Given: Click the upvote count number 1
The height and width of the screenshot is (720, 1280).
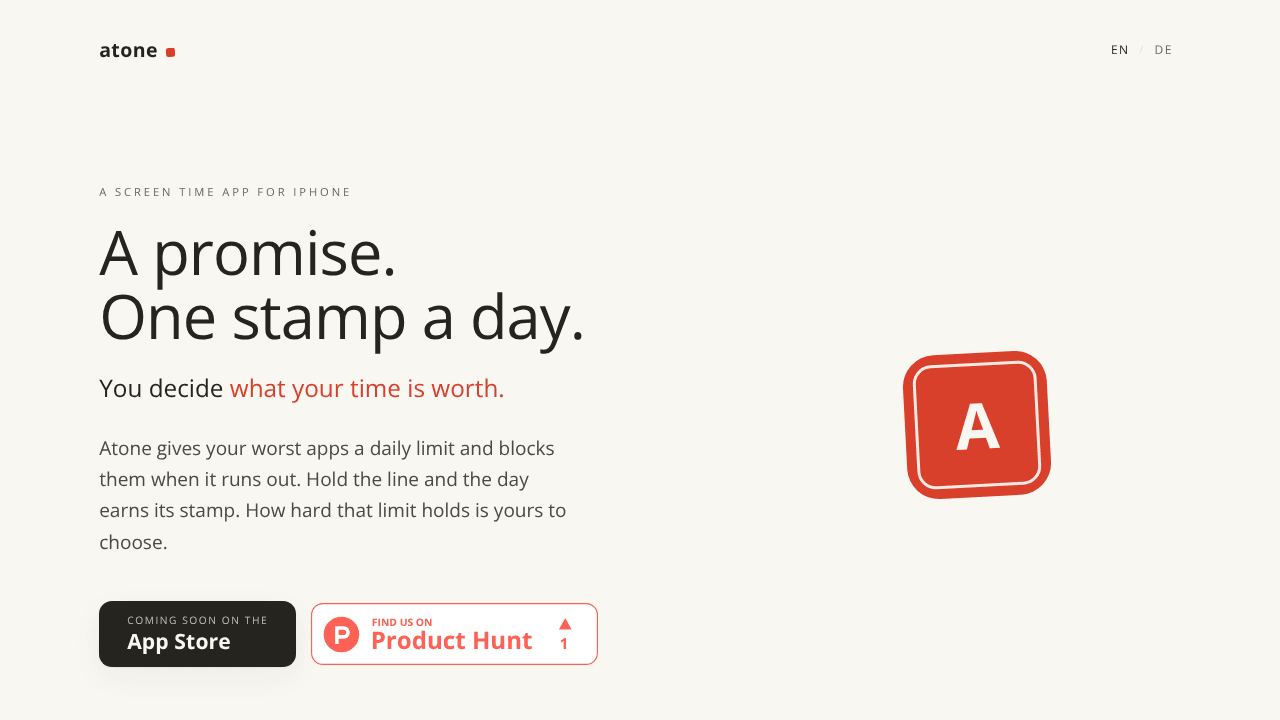Looking at the screenshot, I should (x=564, y=644).
